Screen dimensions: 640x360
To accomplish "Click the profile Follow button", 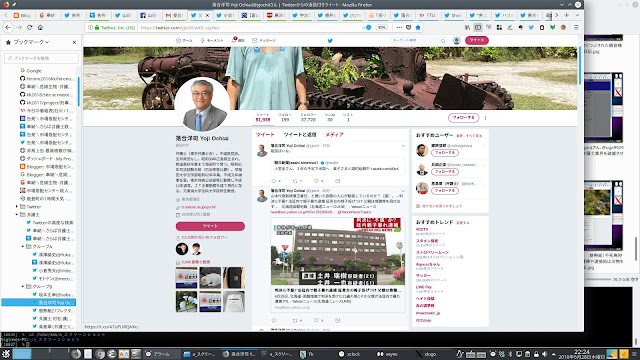I will (463, 118).
